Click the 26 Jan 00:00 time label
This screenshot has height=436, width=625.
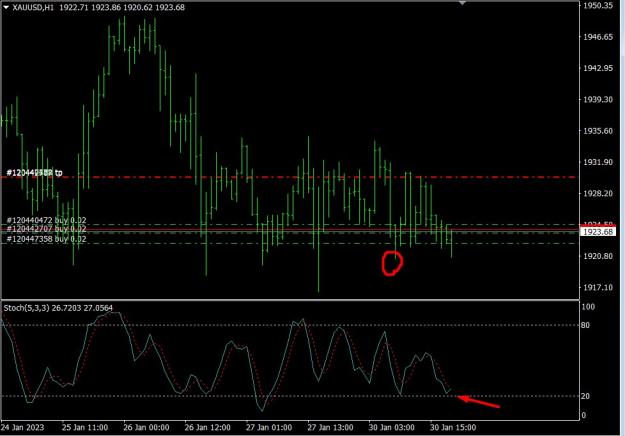(x=146, y=428)
